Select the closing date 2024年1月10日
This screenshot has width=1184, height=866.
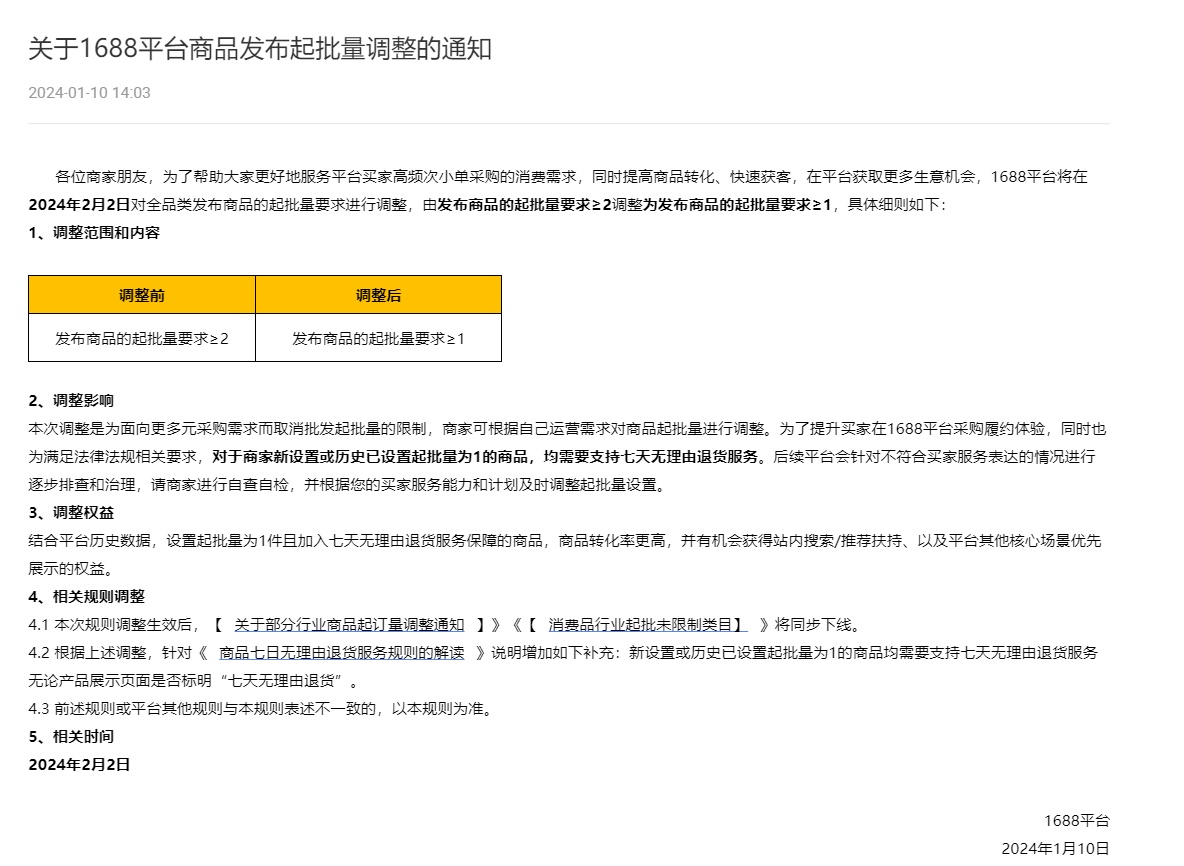1056,849
